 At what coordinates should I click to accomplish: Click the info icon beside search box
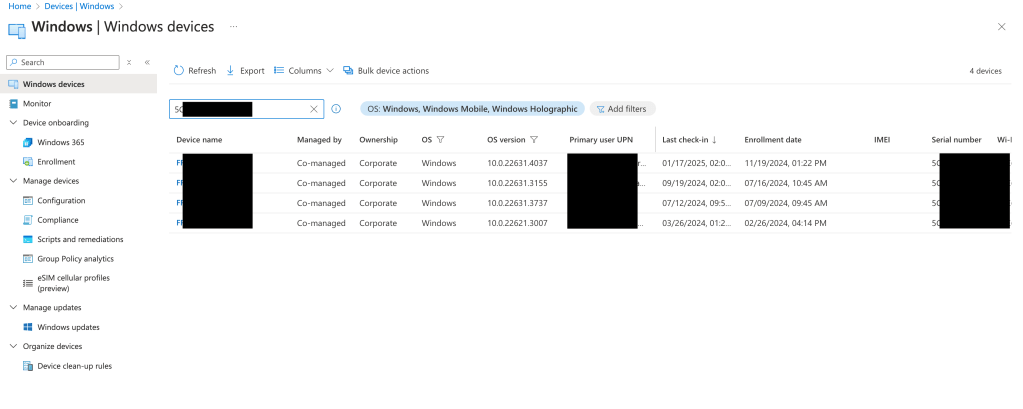(336, 109)
